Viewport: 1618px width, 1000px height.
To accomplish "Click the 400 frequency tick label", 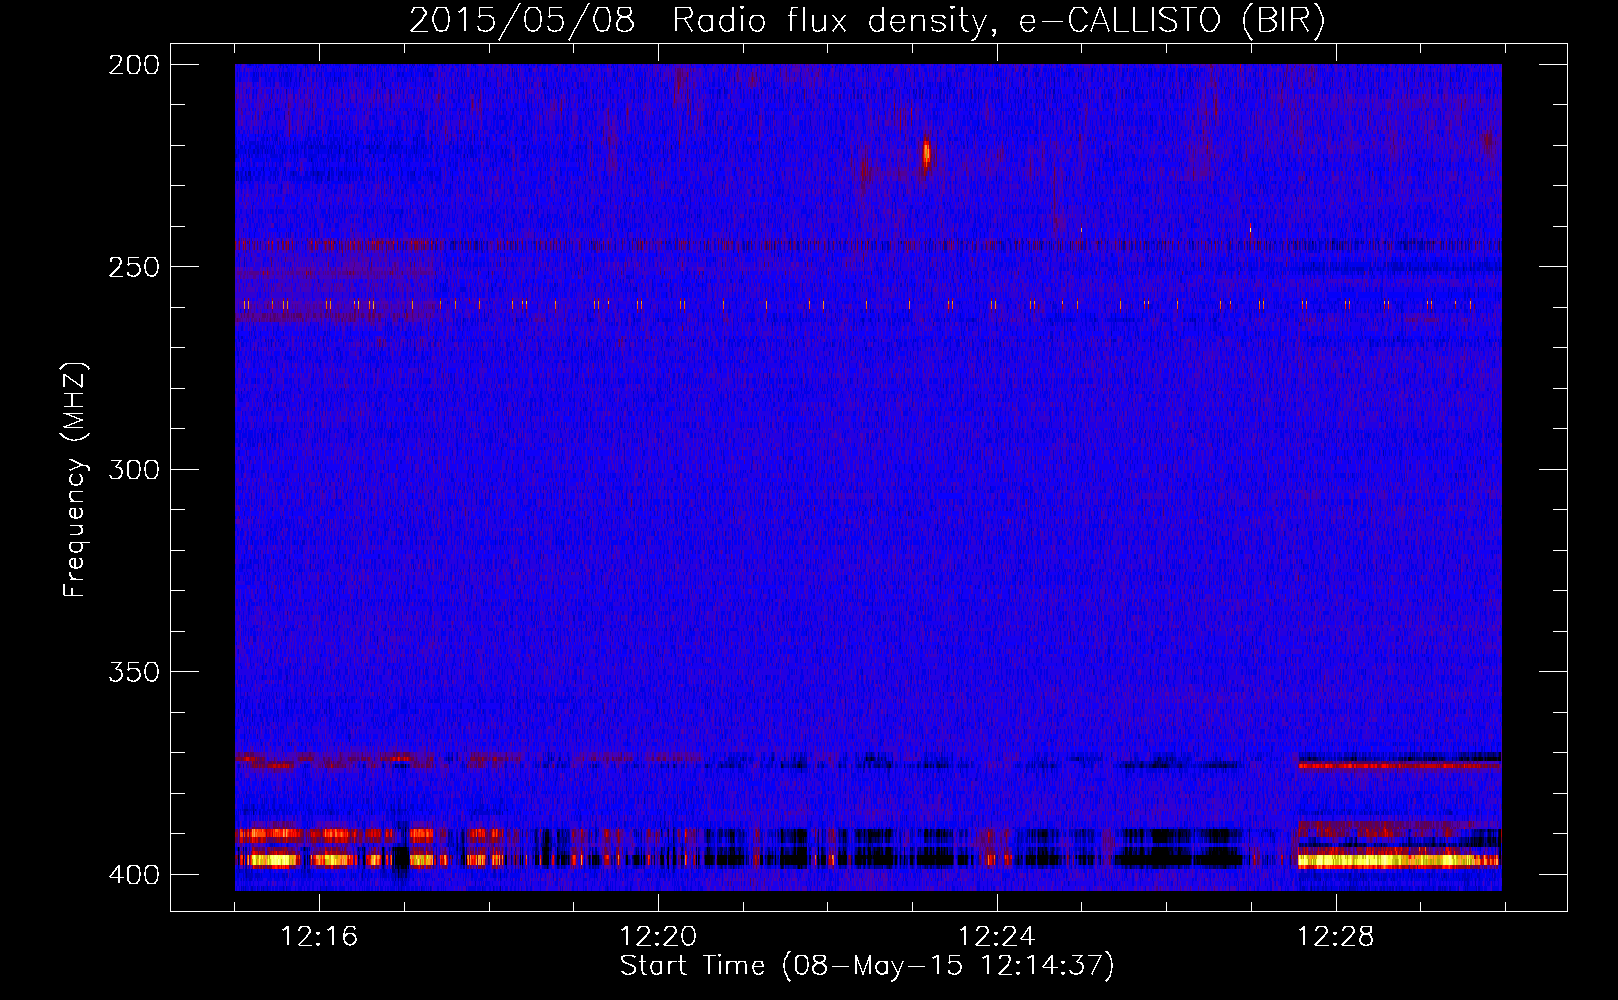I will click(x=134, y=875).
